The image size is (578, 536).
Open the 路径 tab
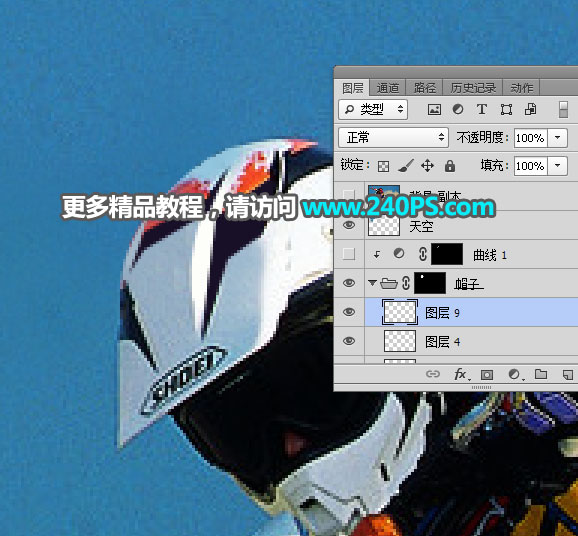click(x=424, y=88)
